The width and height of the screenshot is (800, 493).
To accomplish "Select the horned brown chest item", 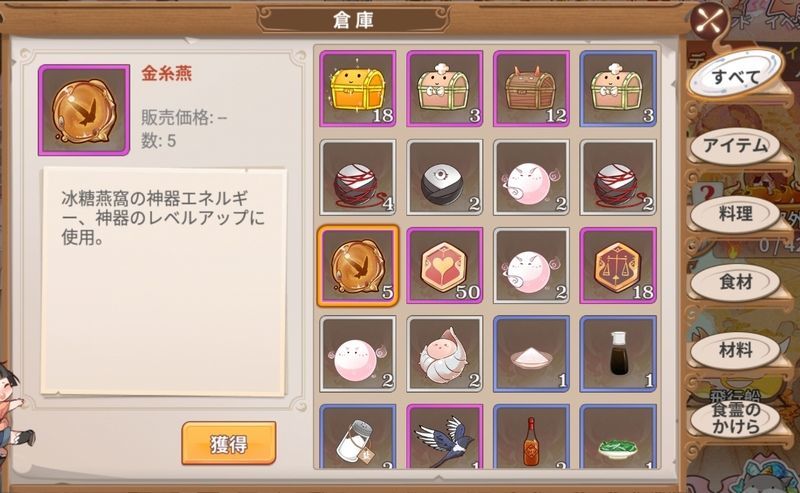I will [531, 88].
